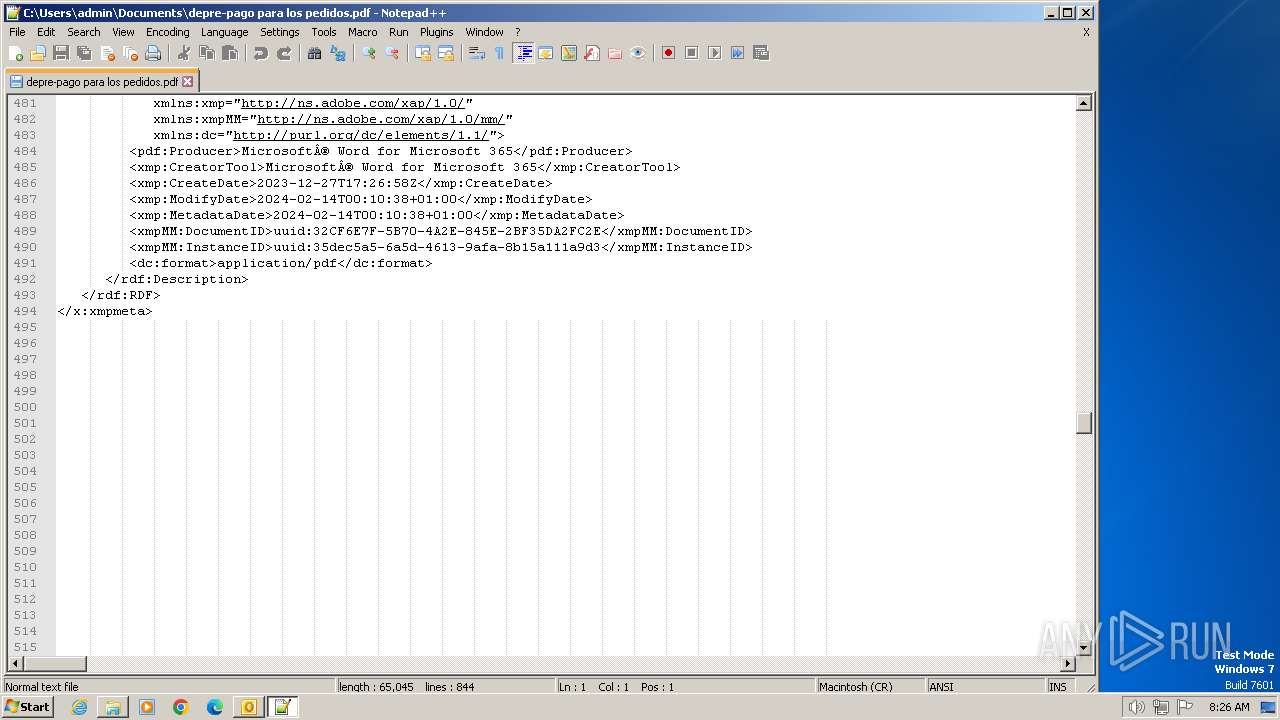Open the File menu
Screen dimensions: 1280x720
pyautogui.click(x=17, y=32)
